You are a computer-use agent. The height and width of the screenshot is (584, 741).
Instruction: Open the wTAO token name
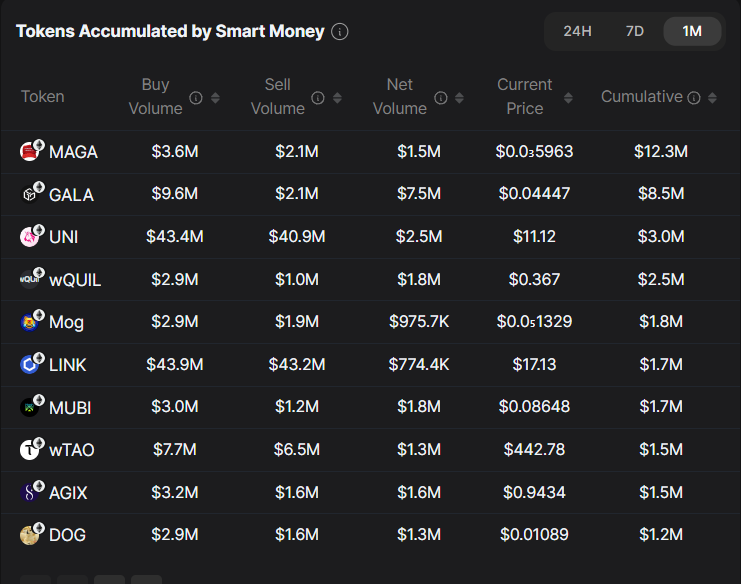coord(72,450)
